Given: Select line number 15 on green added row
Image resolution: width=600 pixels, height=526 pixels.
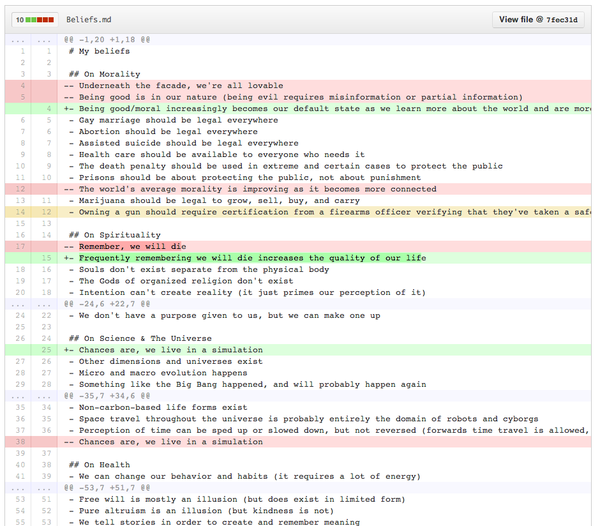Looking at the screenshot, I should click(46, 258).
